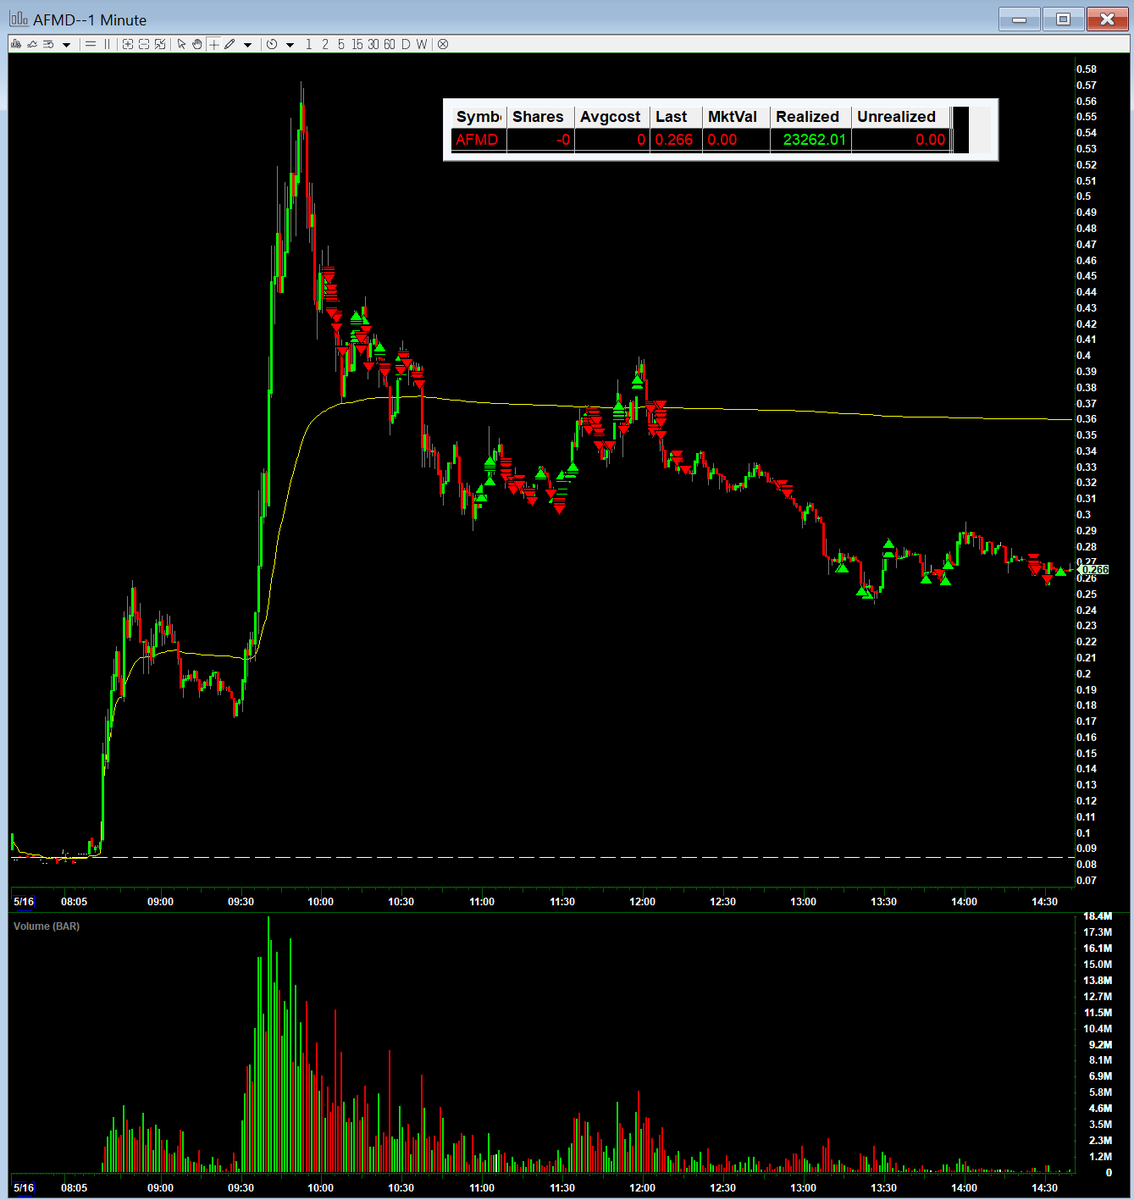Switch to the 1 minute interval
Viewport: 1134px width, 1200px height.
[309, 44]
